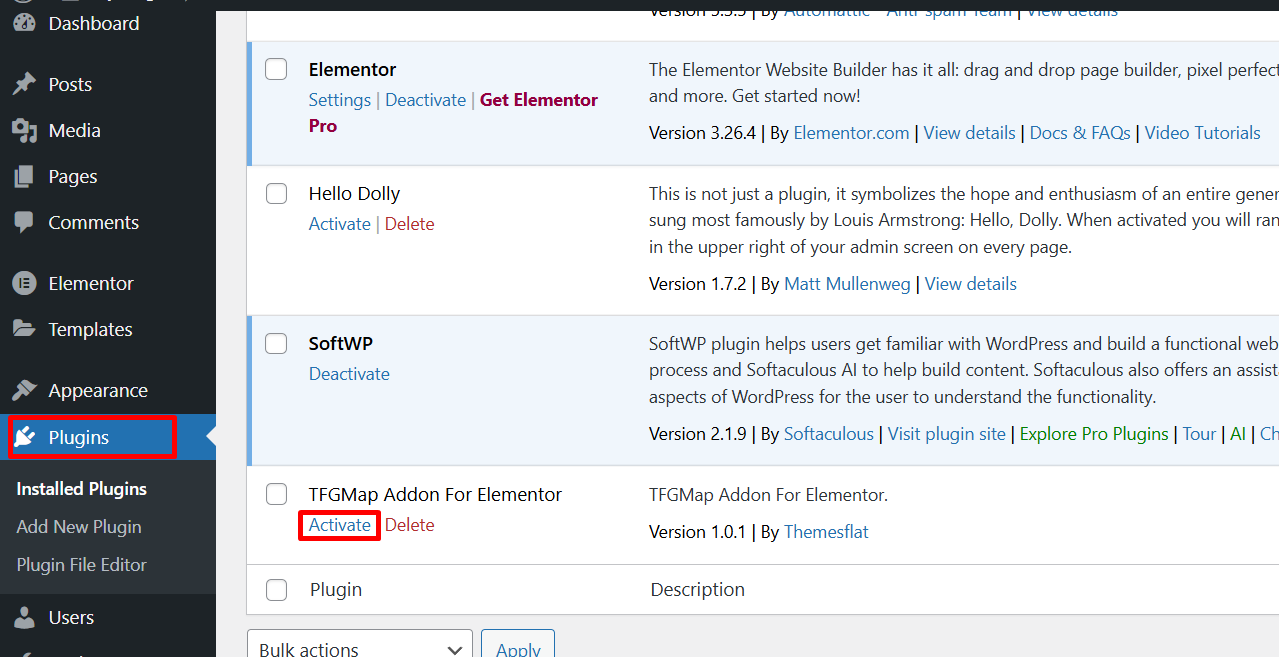Viewport: 1279px width, 657px height.
Task: Select Installed Plugins submenu item
Action: [82, 489]
